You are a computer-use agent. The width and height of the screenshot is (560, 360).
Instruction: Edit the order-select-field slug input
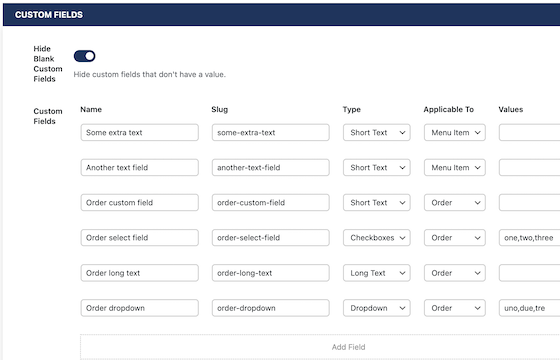[x=271, y=238]
